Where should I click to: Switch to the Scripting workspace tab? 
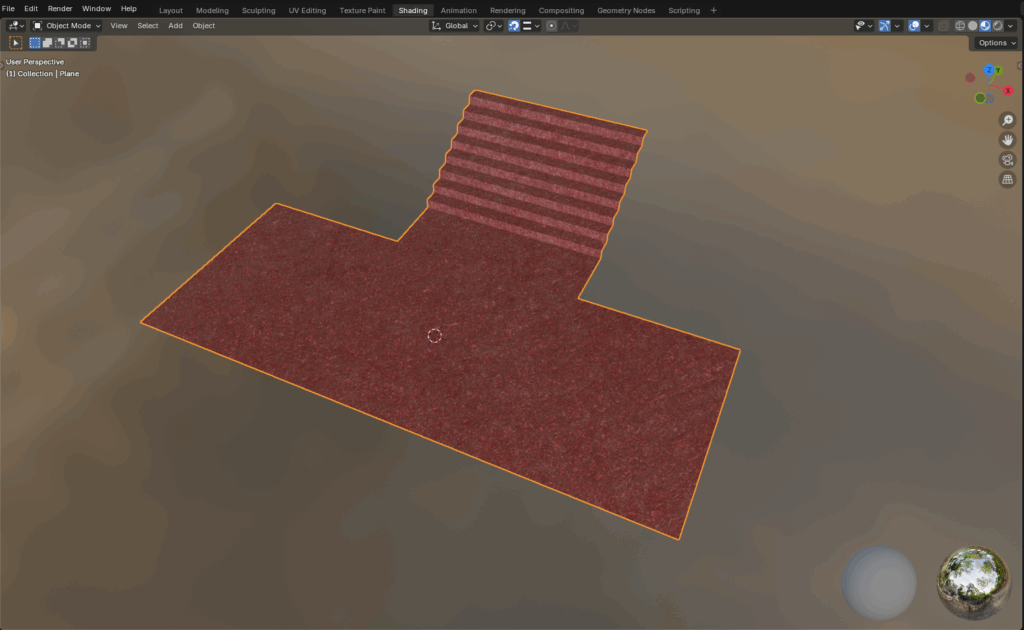tap(684, 10)
